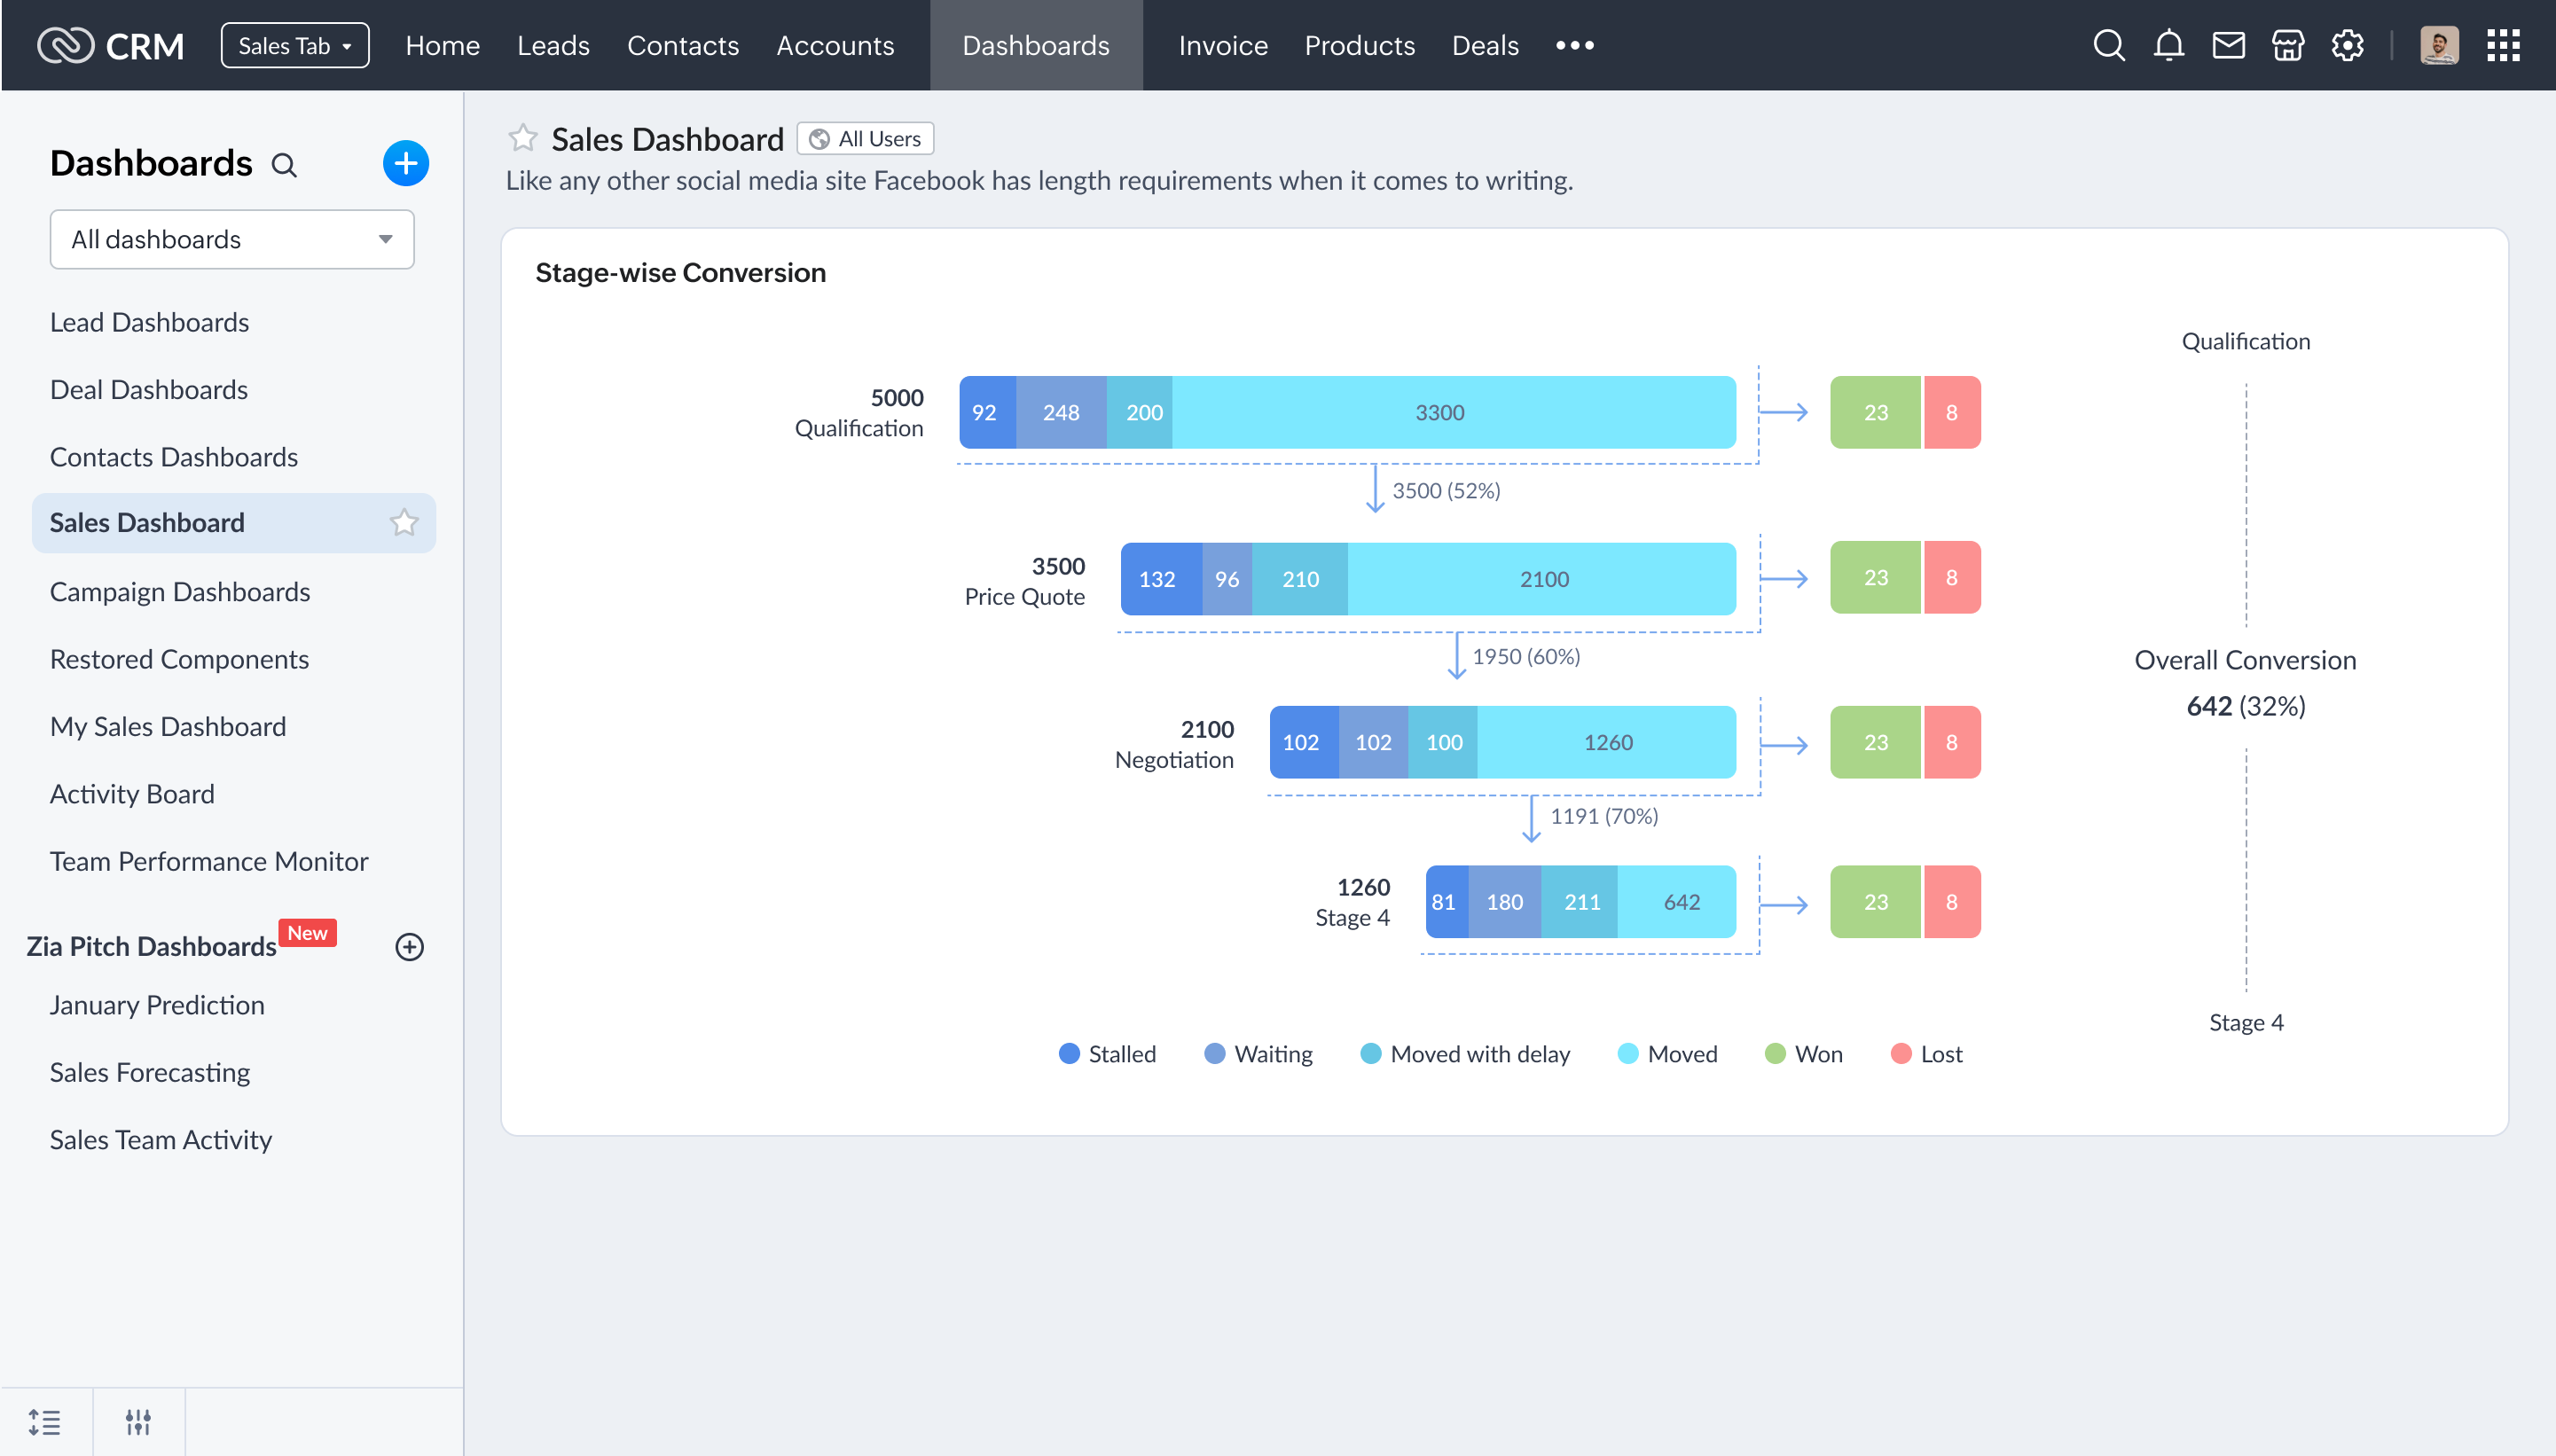Open sidebar filter sliders icon

coord(138,1421)
